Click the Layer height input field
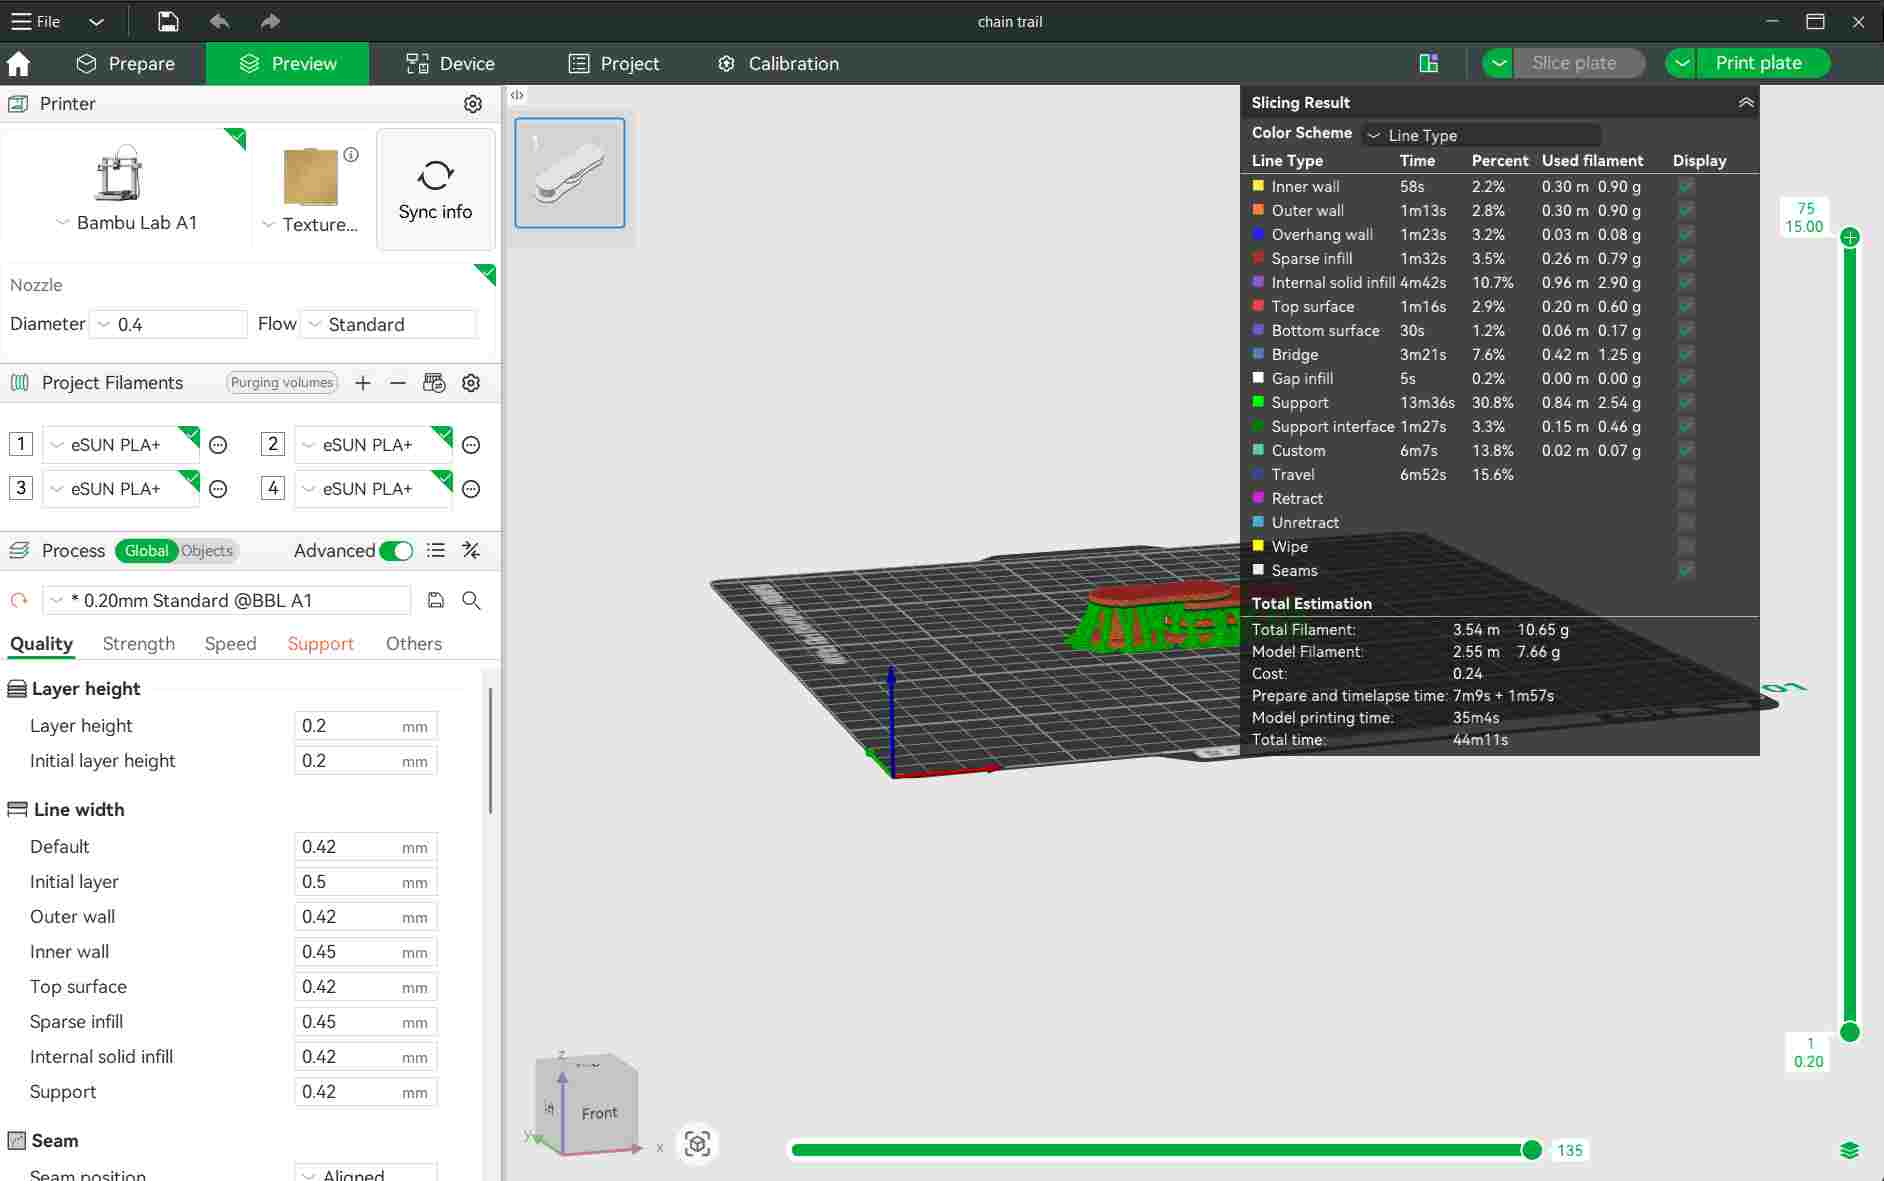The image size is (1884, 1181). pos(366,727)
